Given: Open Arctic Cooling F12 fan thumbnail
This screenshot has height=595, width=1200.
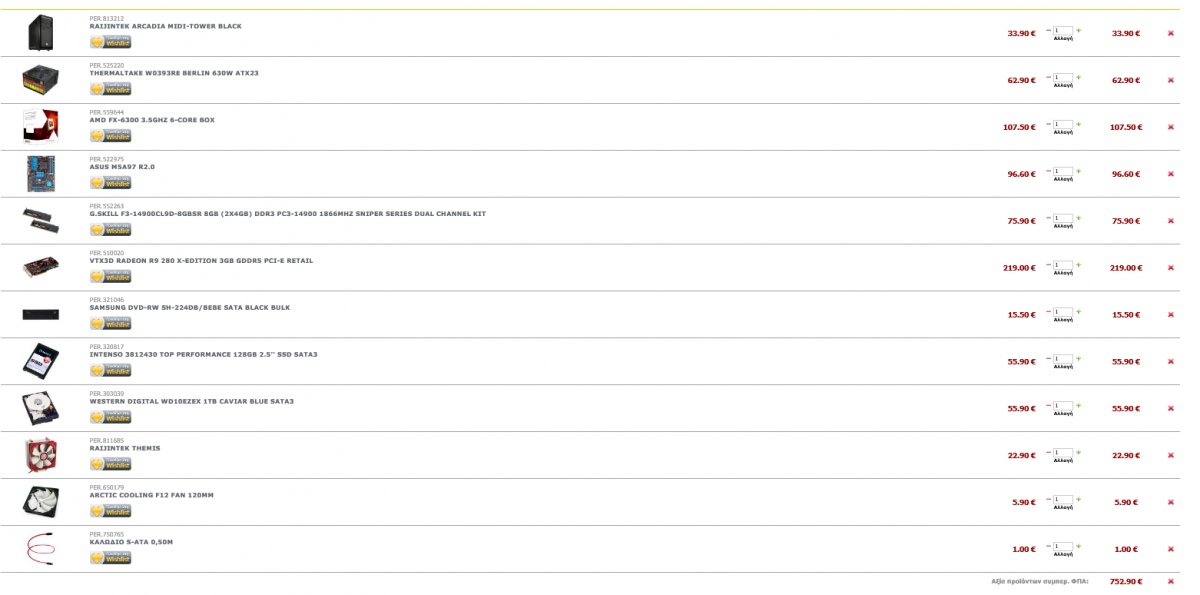Looking at the screenshot, I should [x=41, y=501].
